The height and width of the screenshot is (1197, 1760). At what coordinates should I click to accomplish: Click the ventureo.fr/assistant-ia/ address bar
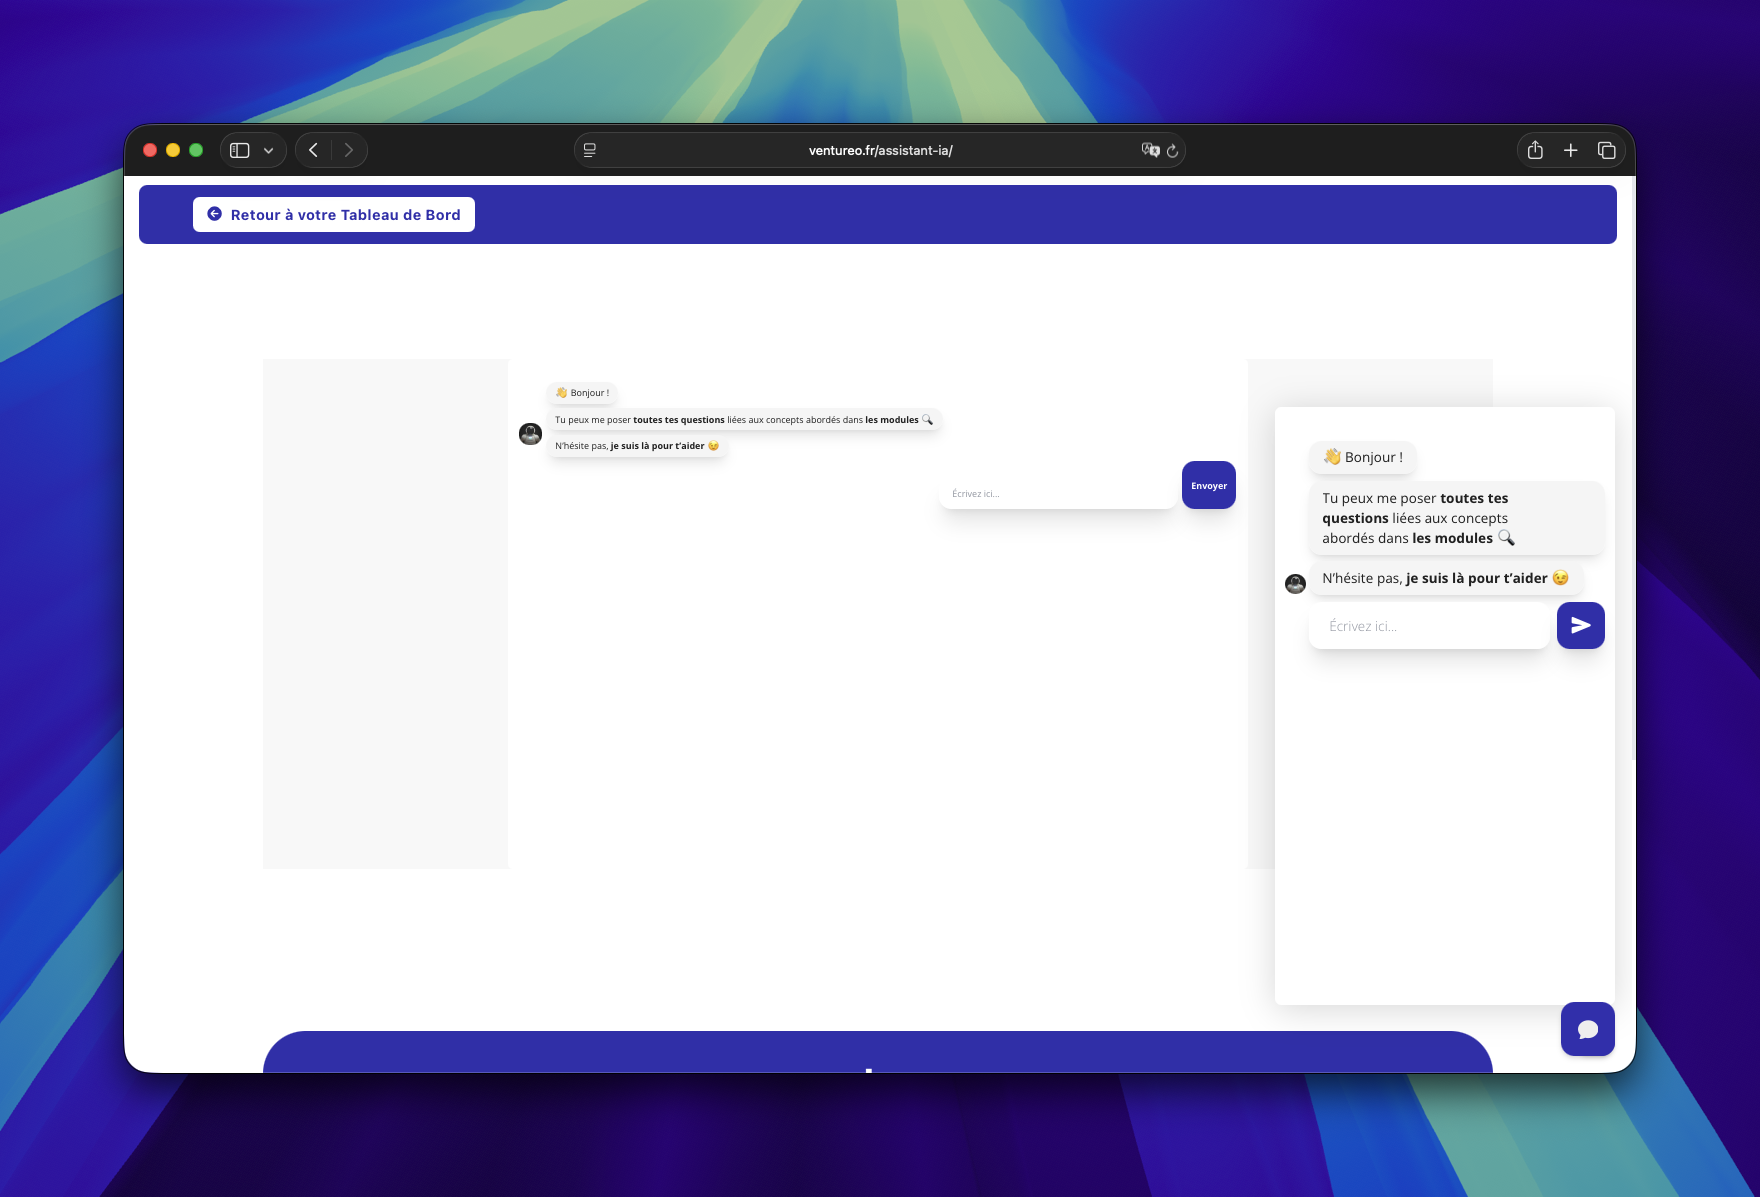click(880, 150)
